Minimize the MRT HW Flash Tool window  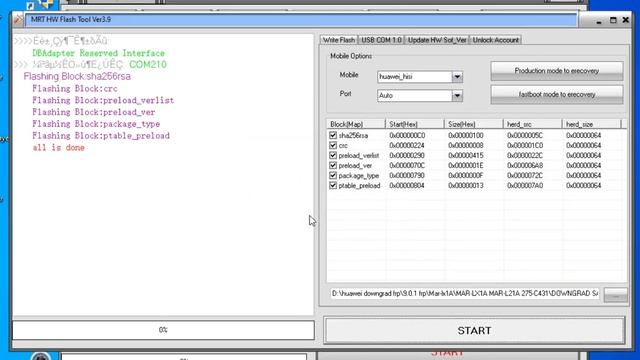point(599,20)
